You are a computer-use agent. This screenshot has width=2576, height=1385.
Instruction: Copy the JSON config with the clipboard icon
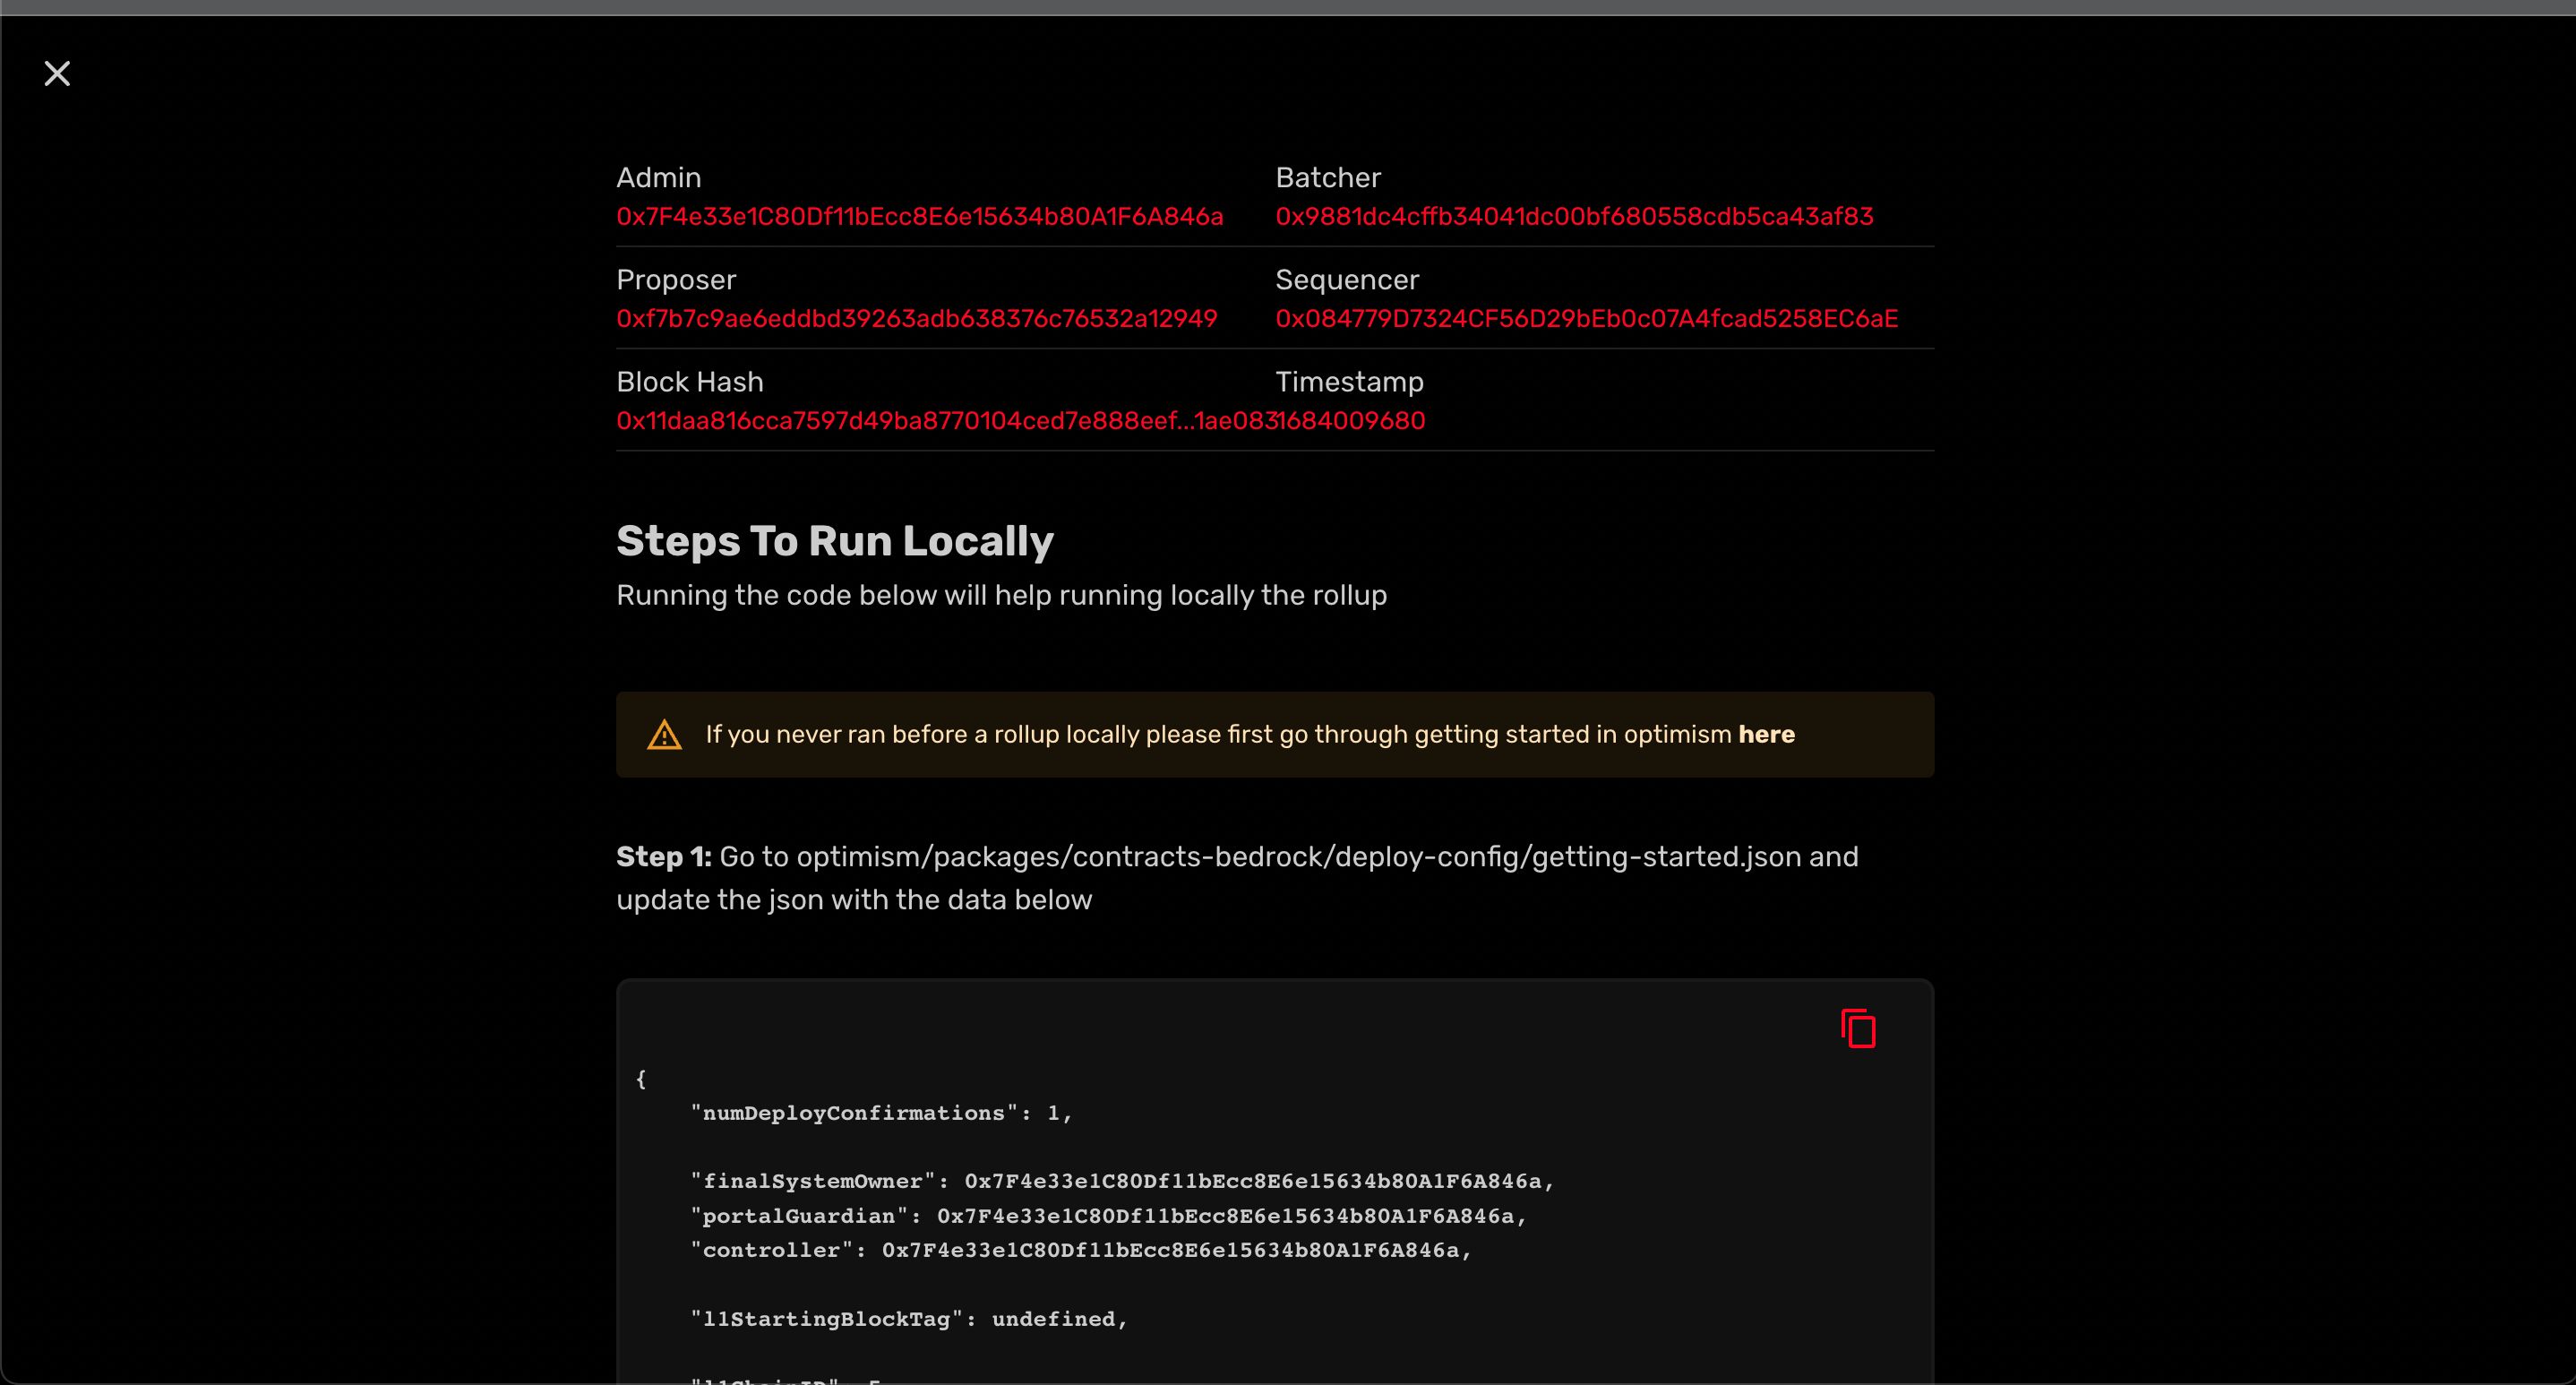point(1858,1028)
